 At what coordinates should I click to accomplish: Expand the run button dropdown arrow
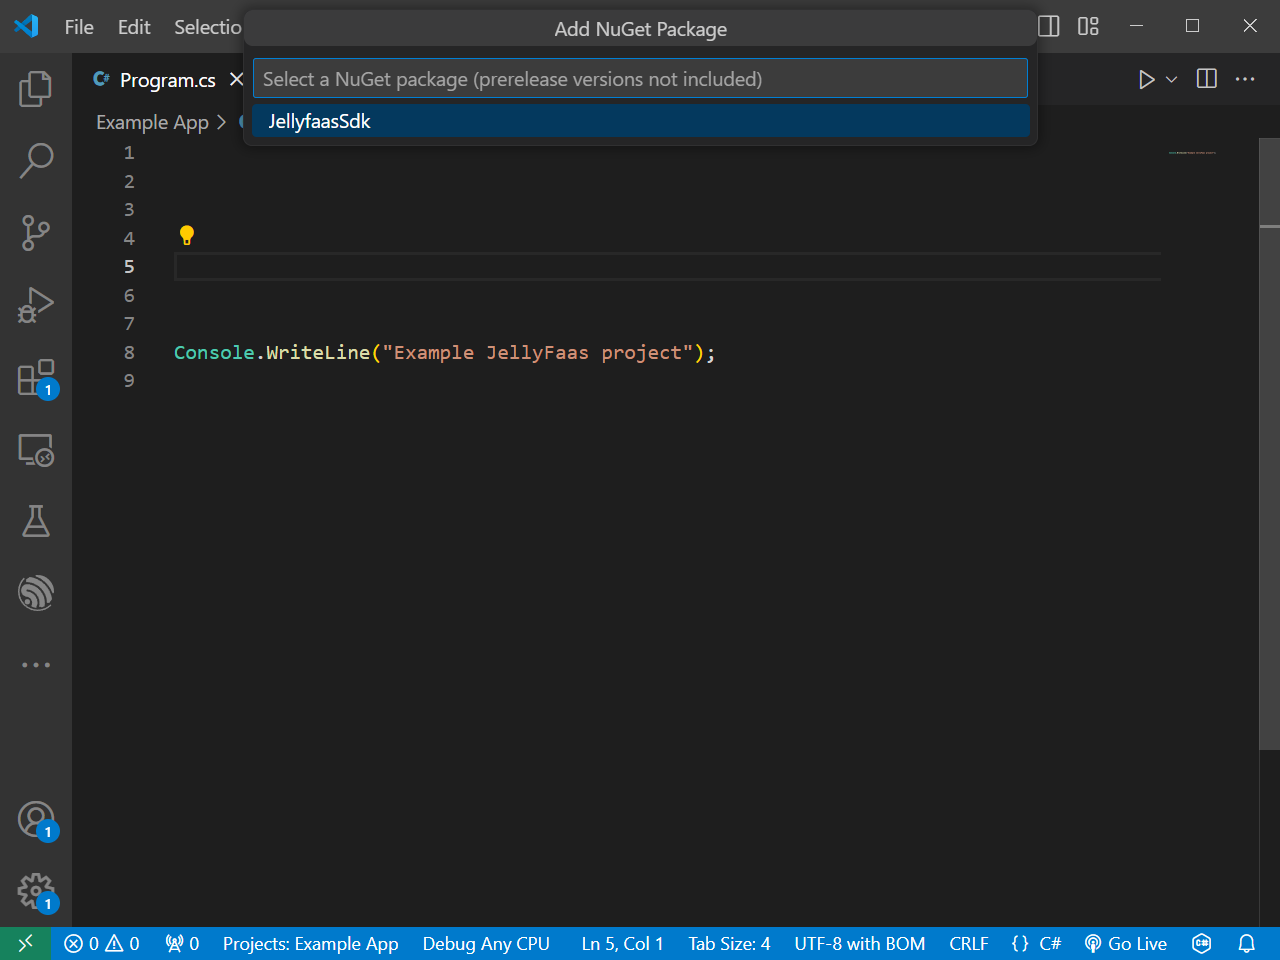(x=1172, y=79)
